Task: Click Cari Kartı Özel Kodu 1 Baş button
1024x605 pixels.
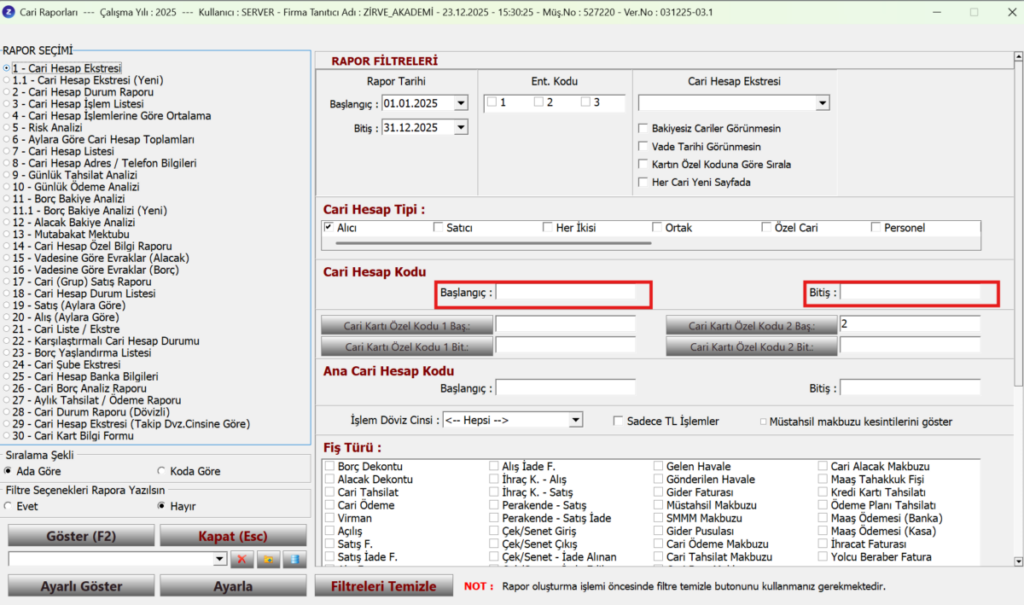Action: (x=407, y=325)
